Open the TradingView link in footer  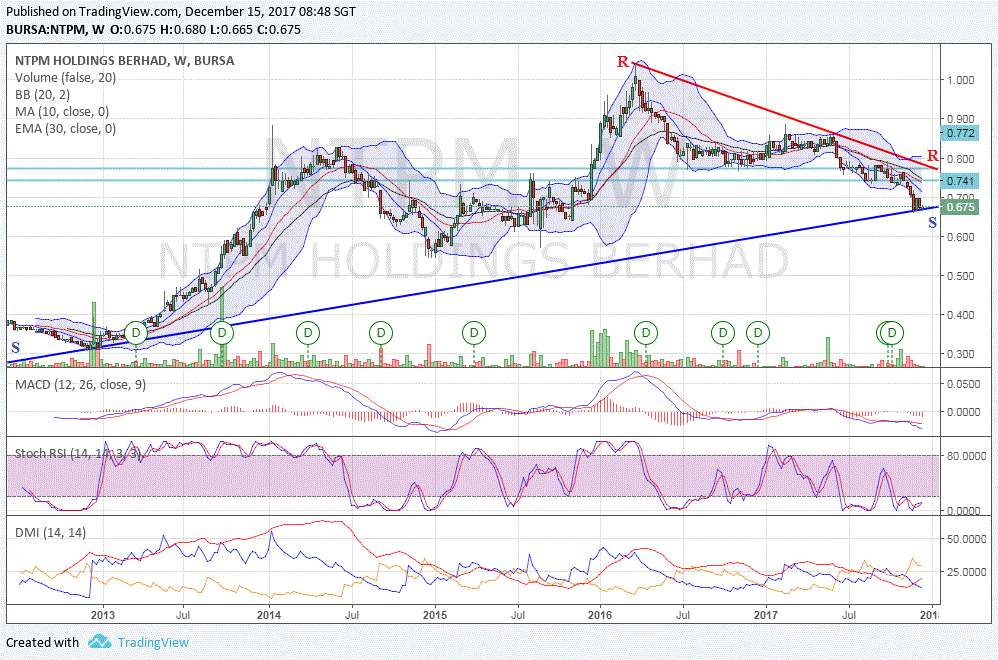tap(153, 642)
